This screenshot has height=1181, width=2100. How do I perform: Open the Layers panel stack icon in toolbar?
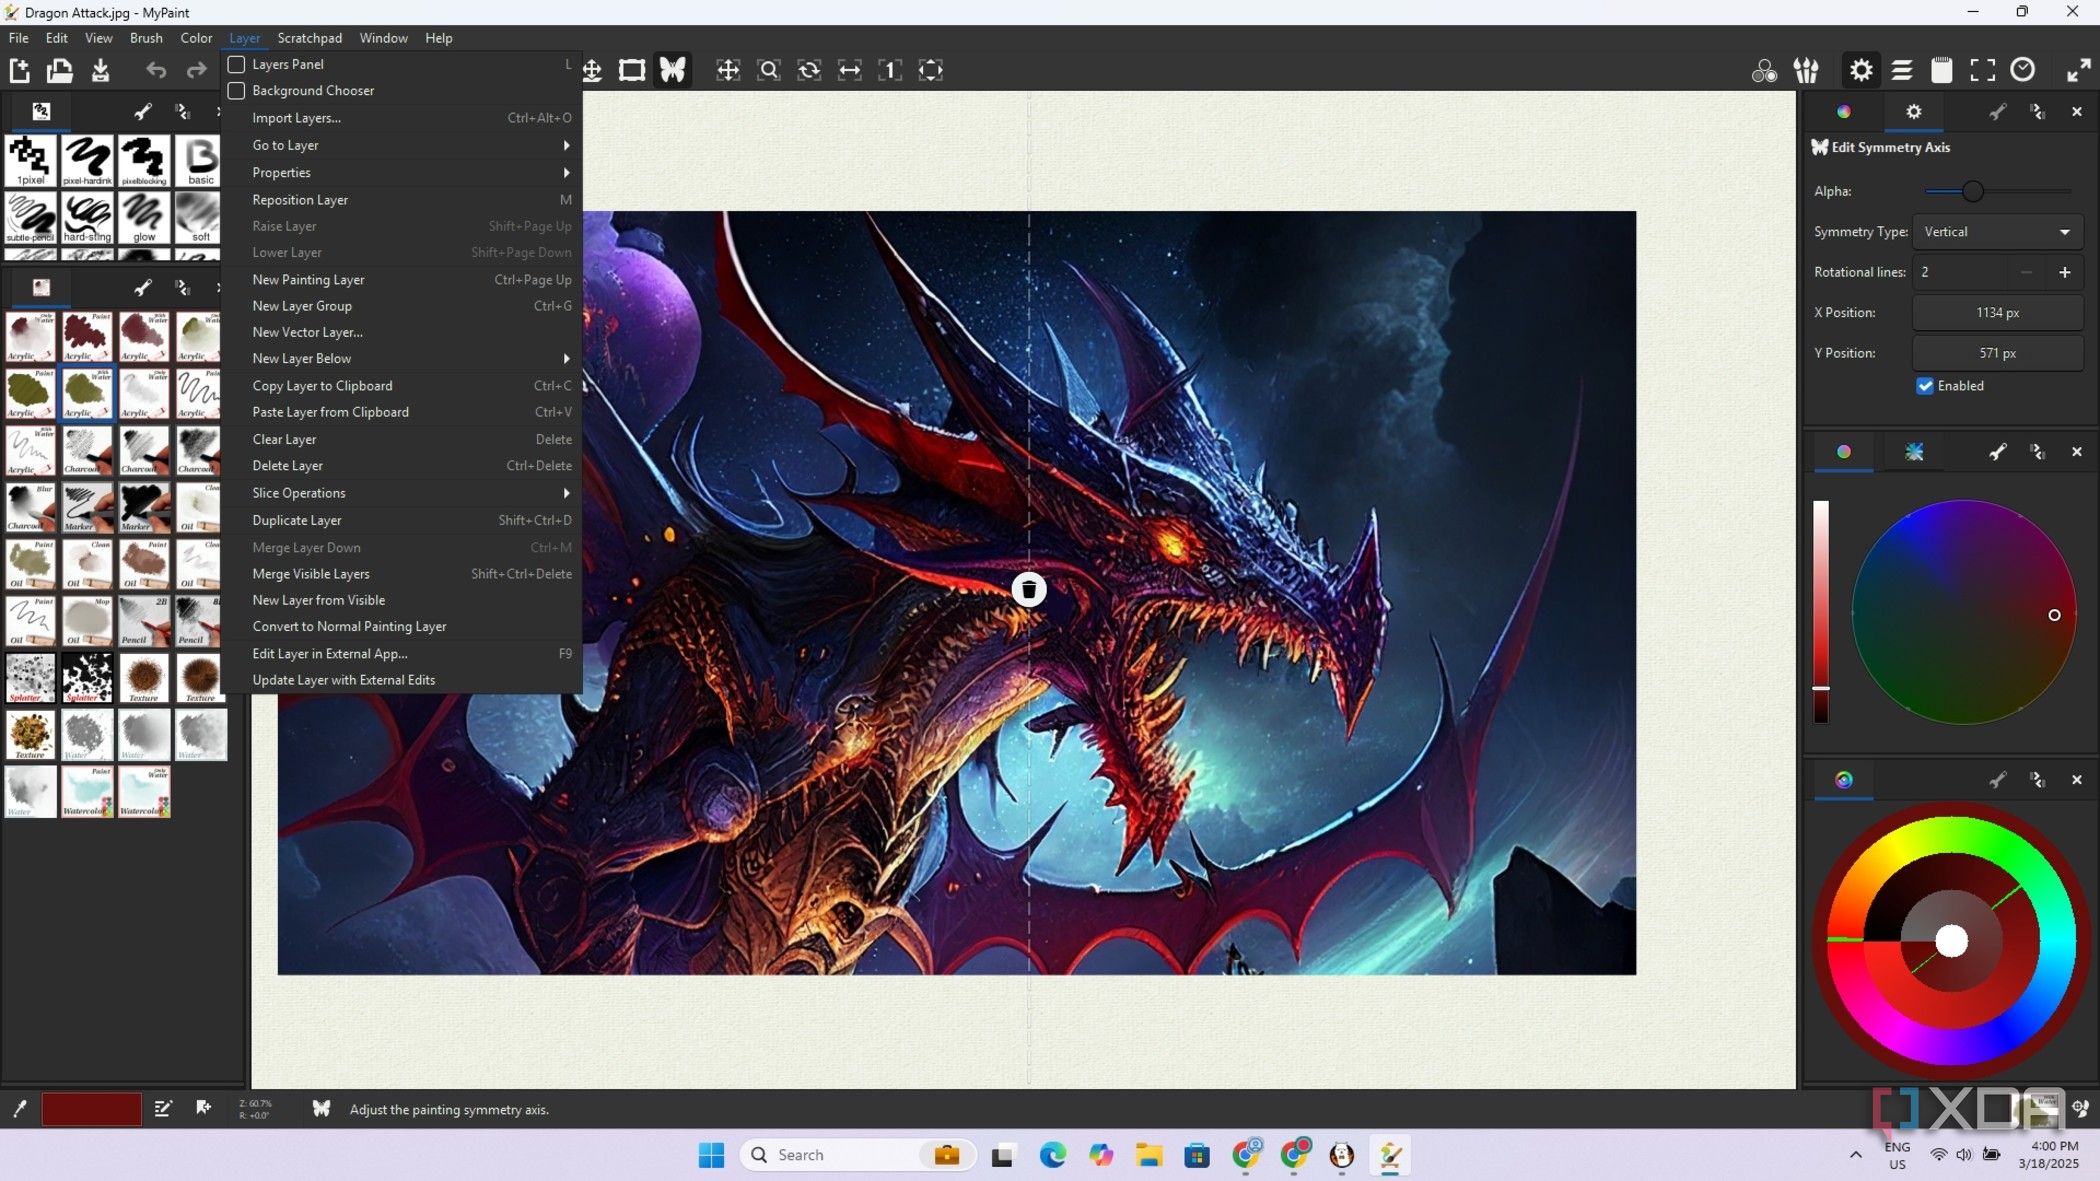[x=1902, y=70]
